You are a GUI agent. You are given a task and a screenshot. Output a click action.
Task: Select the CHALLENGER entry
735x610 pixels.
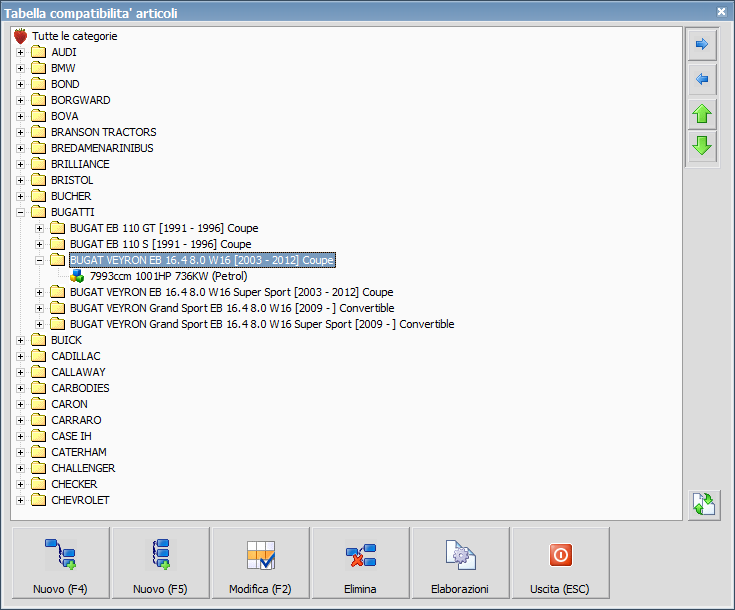pos(83,468)
